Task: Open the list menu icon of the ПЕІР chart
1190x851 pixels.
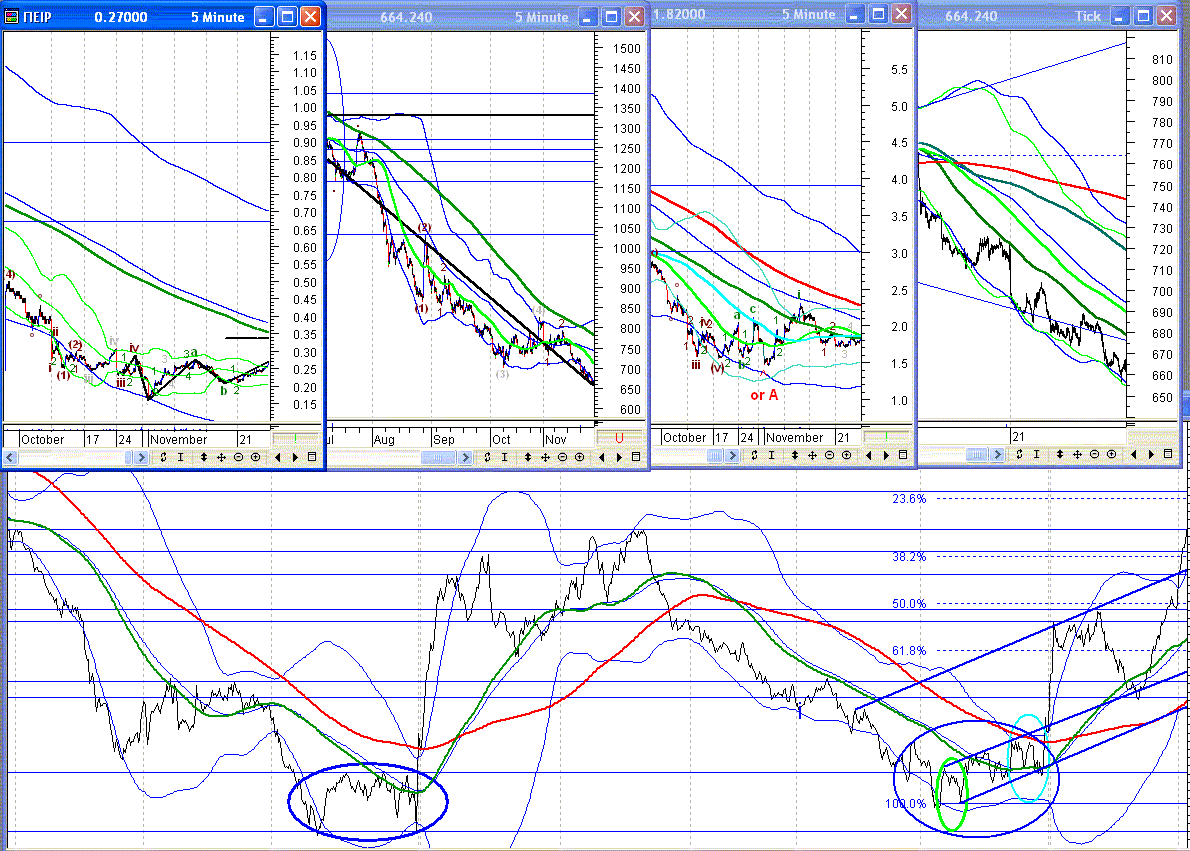Action: [x=312, y=457]
